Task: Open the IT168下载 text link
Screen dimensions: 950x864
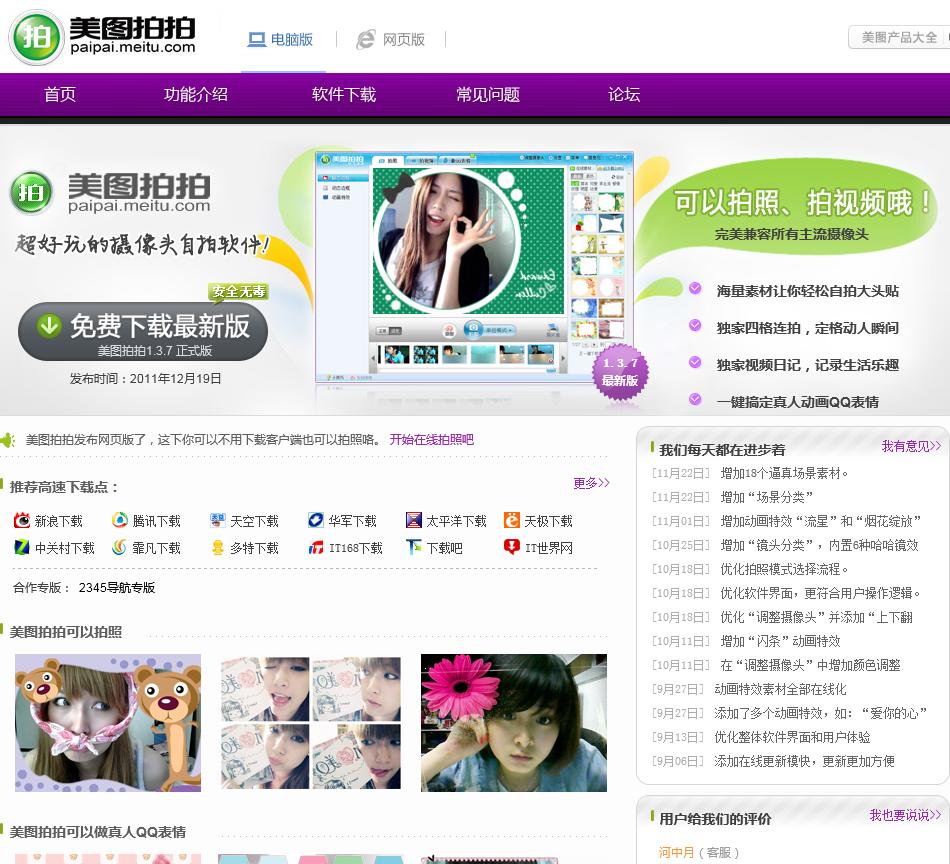Action: tap(356, 548)
